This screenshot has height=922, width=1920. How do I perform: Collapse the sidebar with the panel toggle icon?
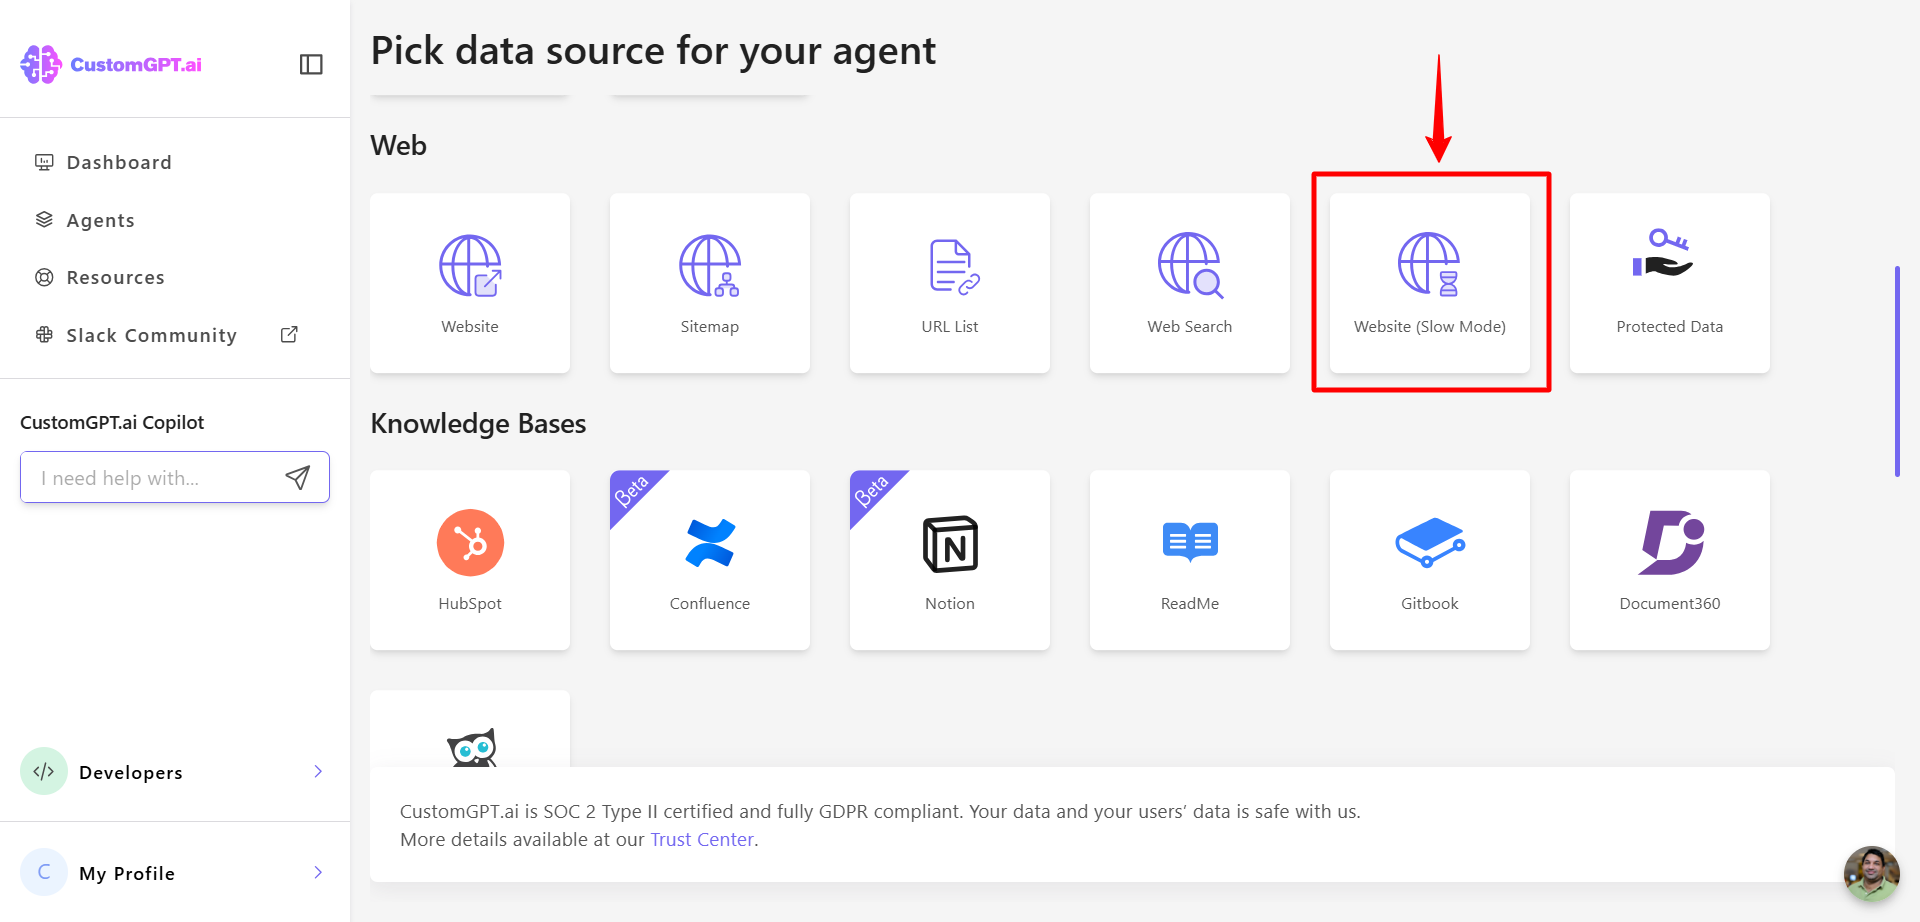click(x=311, y=64)
